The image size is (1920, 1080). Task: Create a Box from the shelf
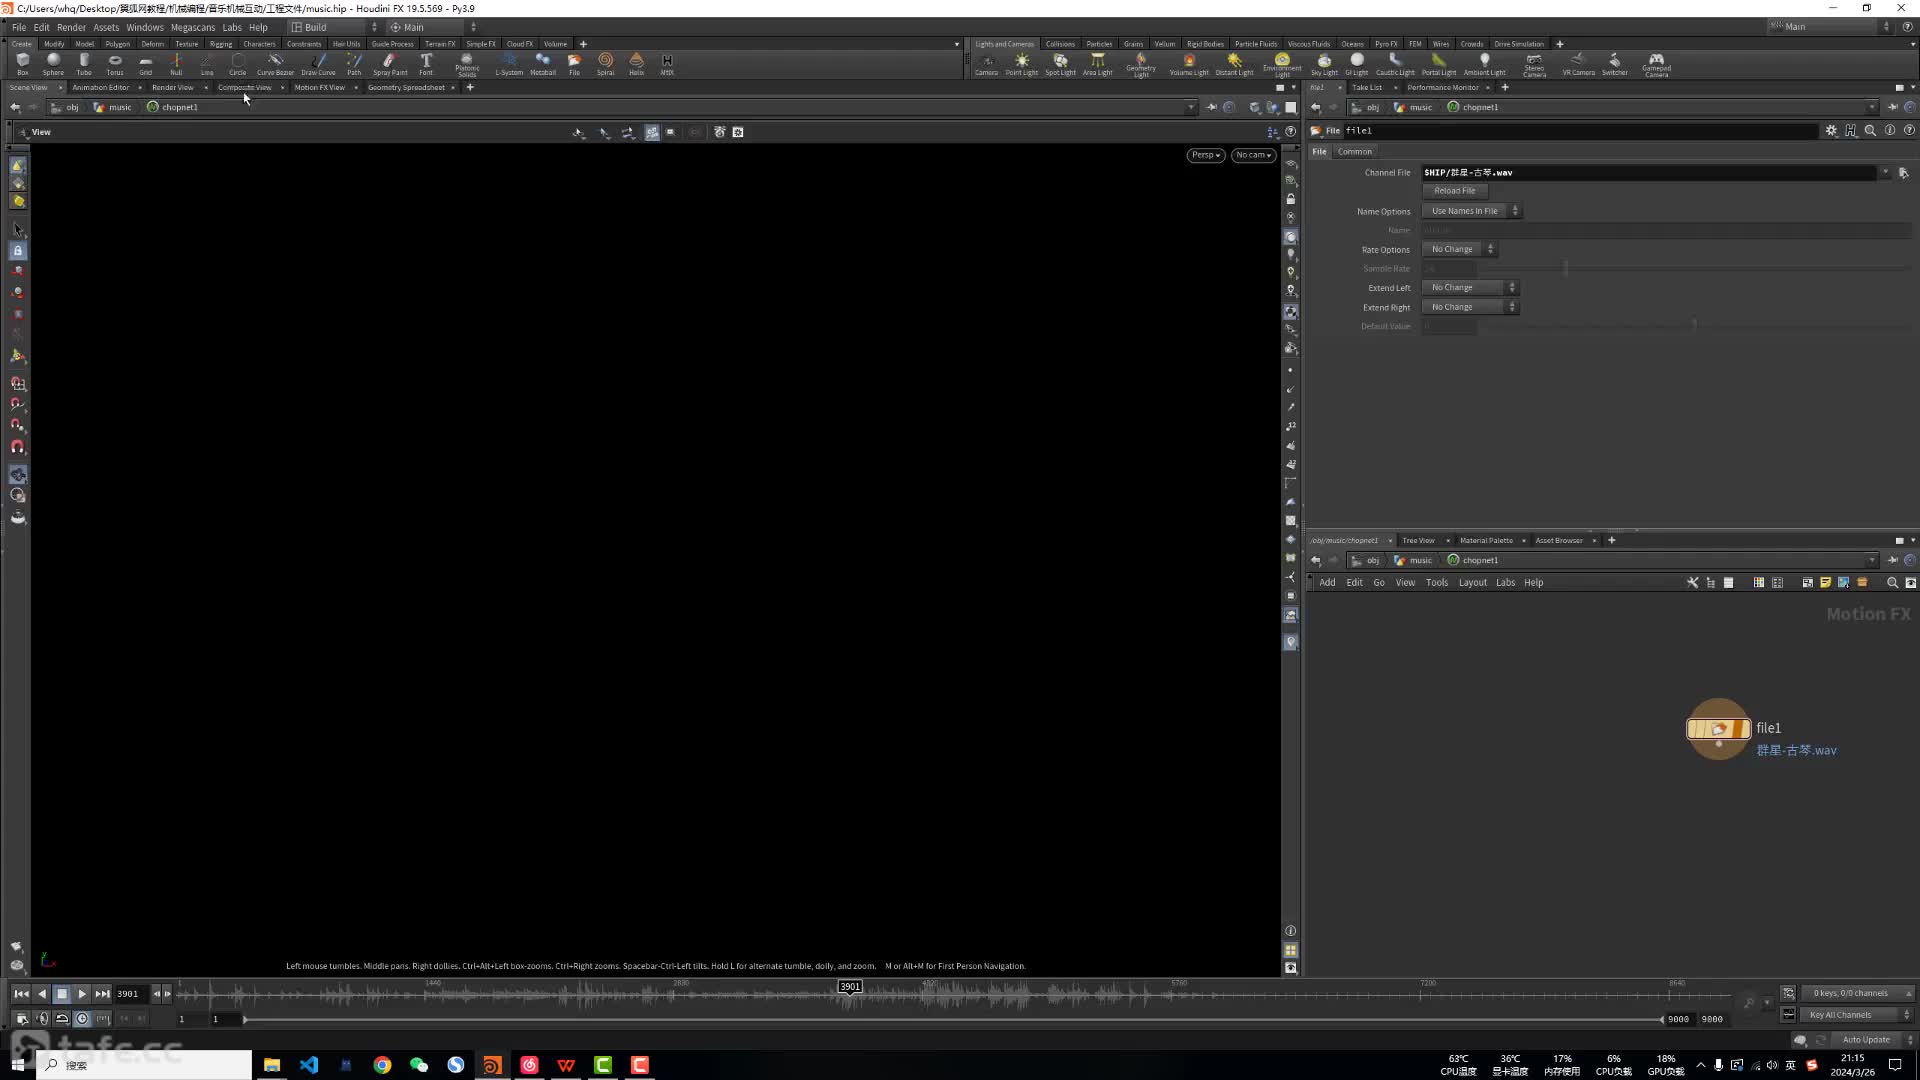[22, 64]
